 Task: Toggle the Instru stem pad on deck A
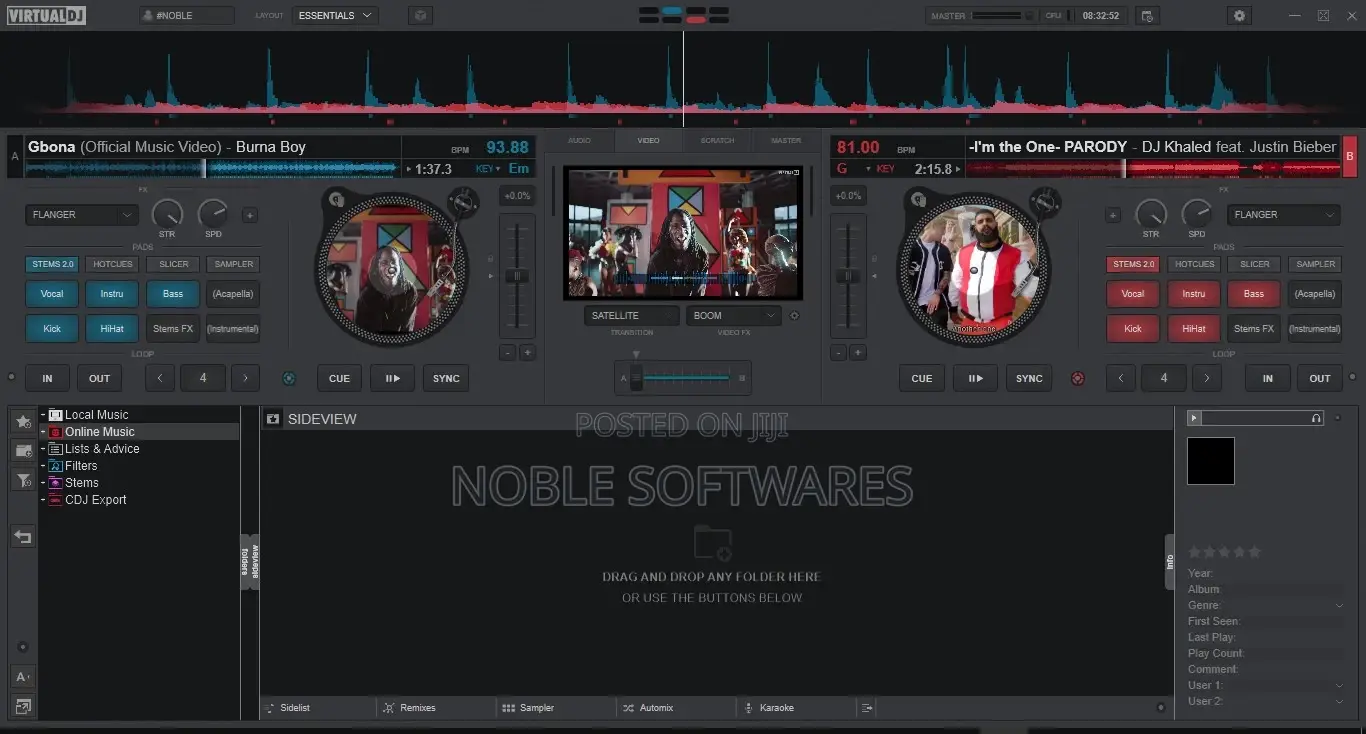point(112,294)
